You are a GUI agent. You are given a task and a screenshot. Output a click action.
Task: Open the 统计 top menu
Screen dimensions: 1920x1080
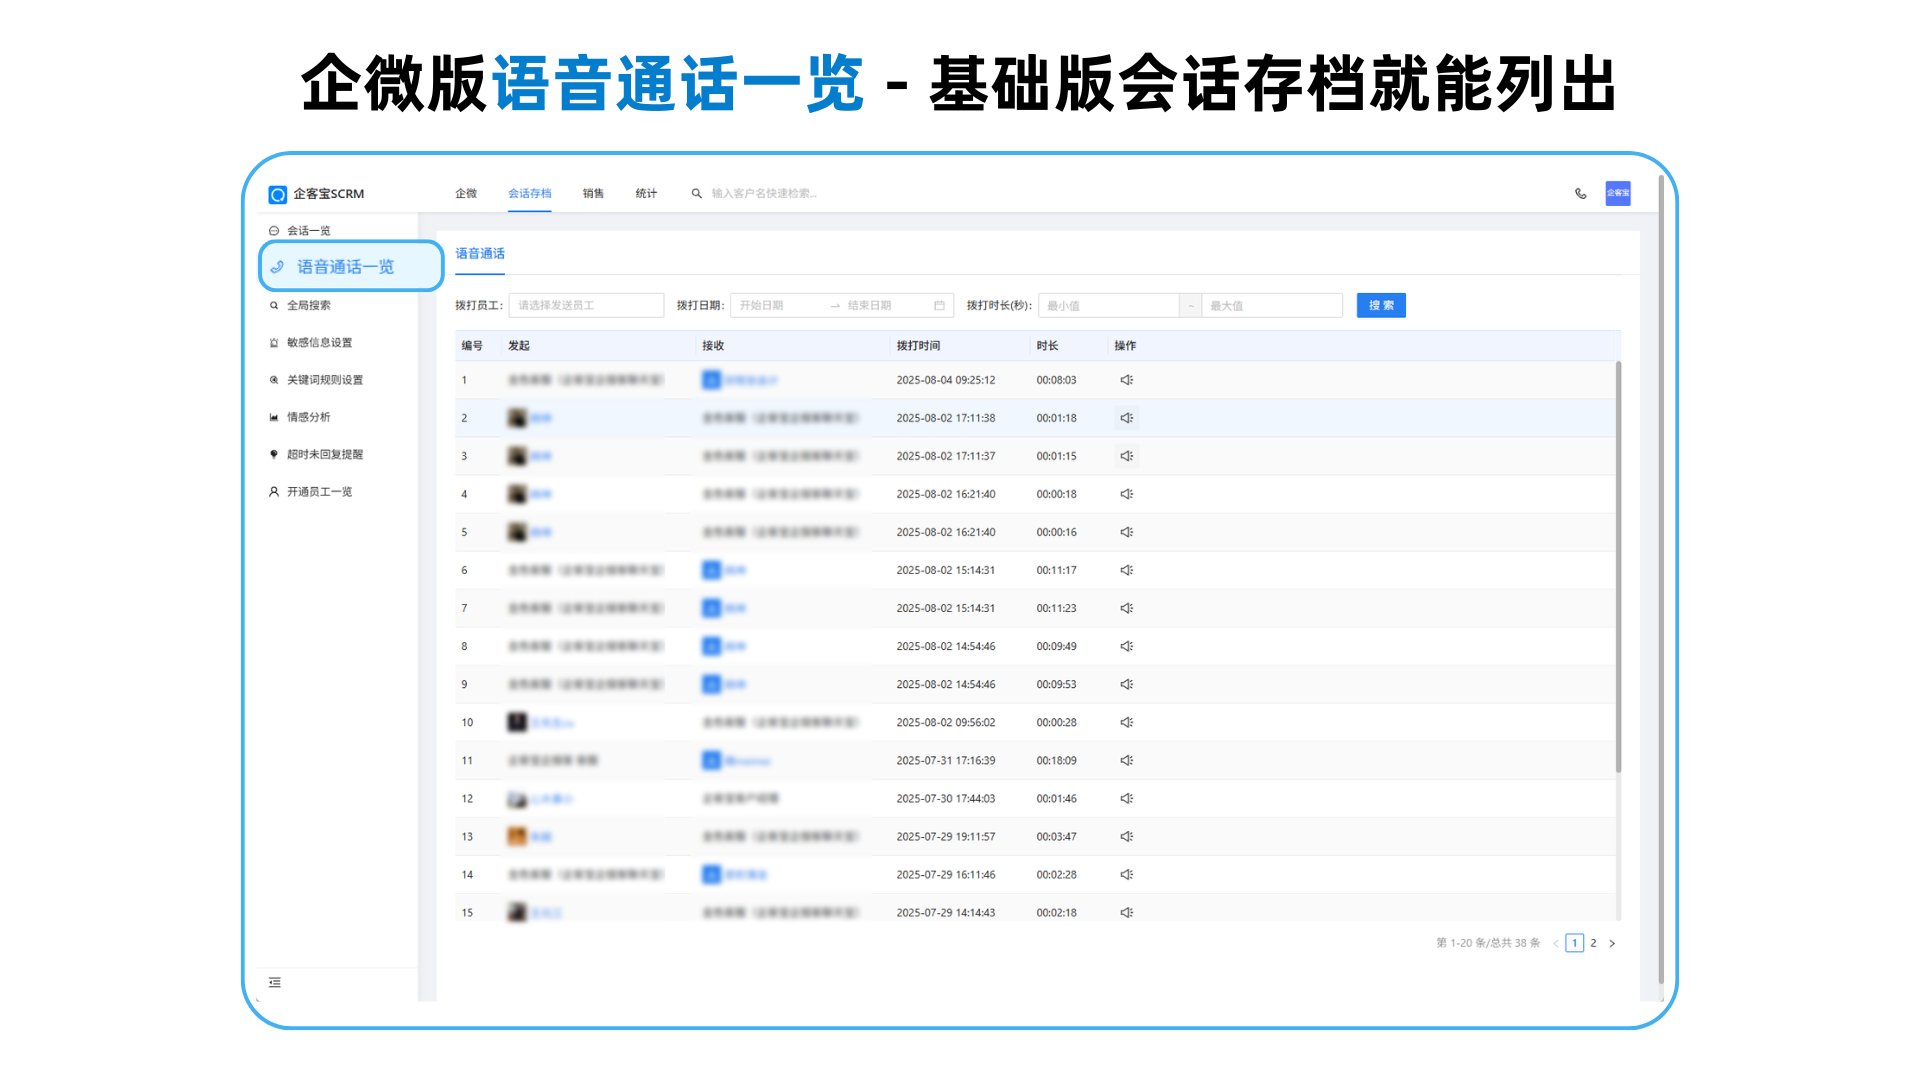(x=646, y=193)
